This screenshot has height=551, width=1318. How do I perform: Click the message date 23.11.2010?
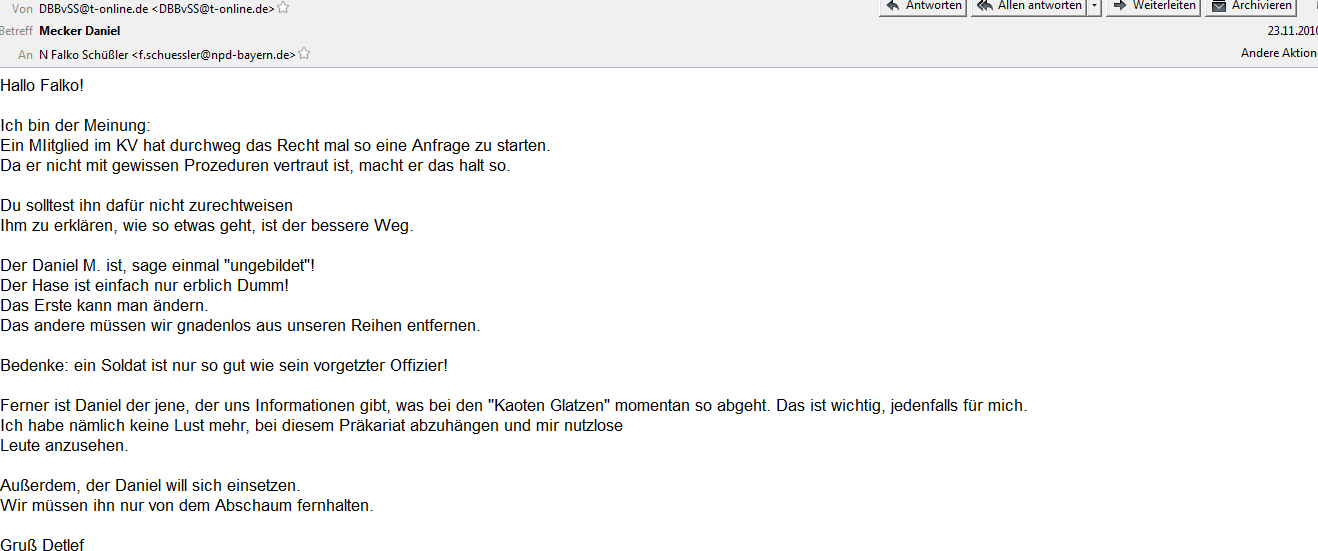point(1292,31)
